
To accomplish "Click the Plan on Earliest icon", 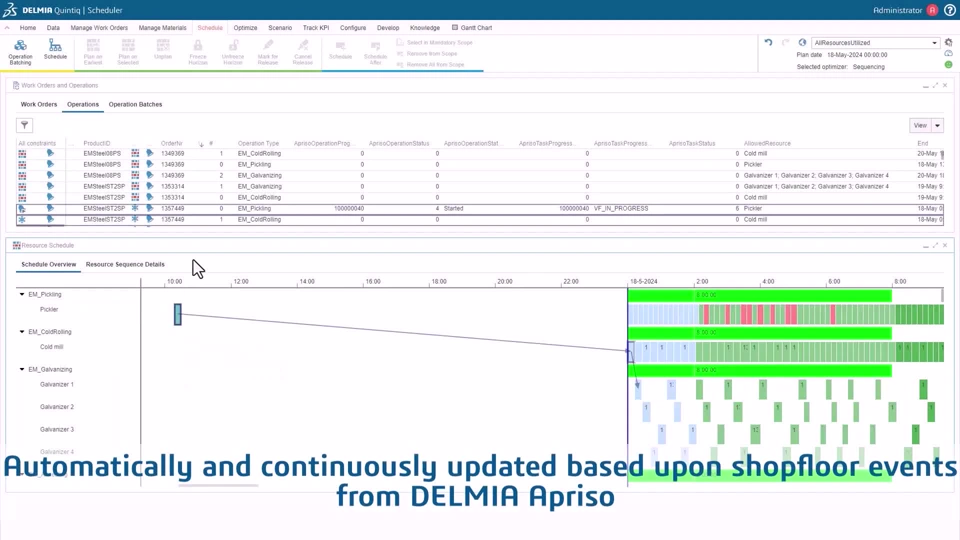I will point(93,51).
